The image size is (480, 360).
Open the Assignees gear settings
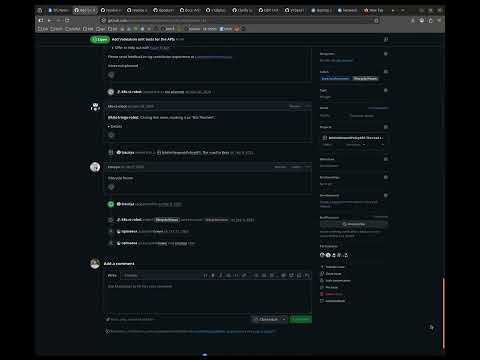click(386, 54)
